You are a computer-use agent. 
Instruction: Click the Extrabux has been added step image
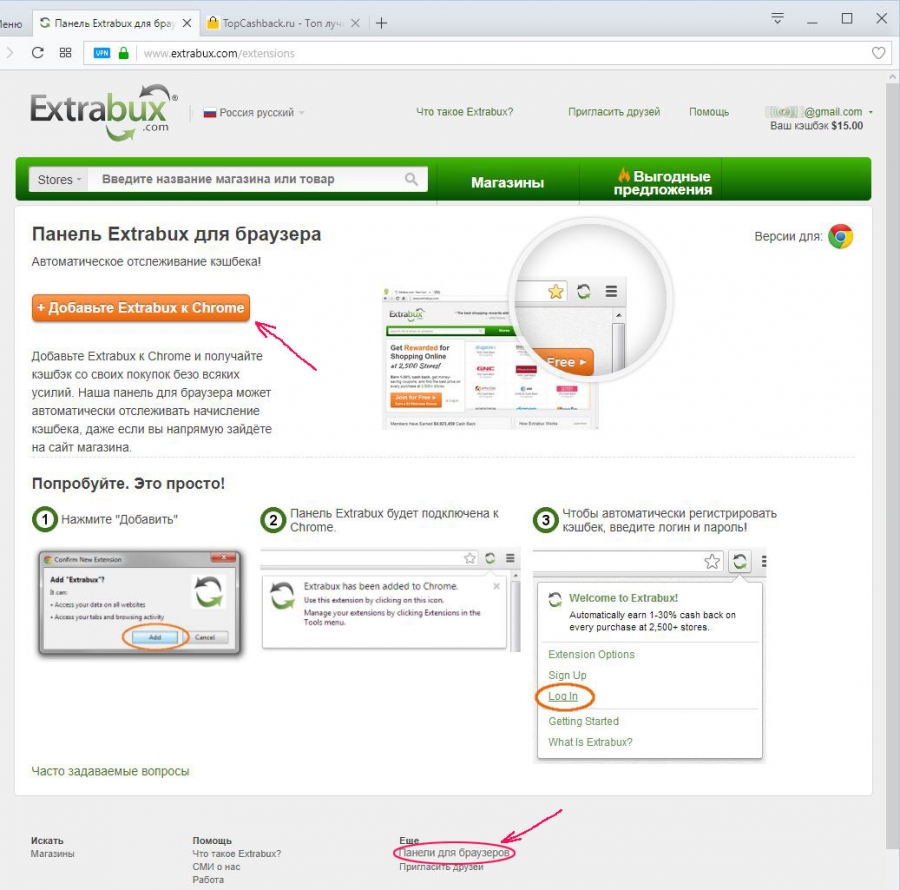click(390, 600)
